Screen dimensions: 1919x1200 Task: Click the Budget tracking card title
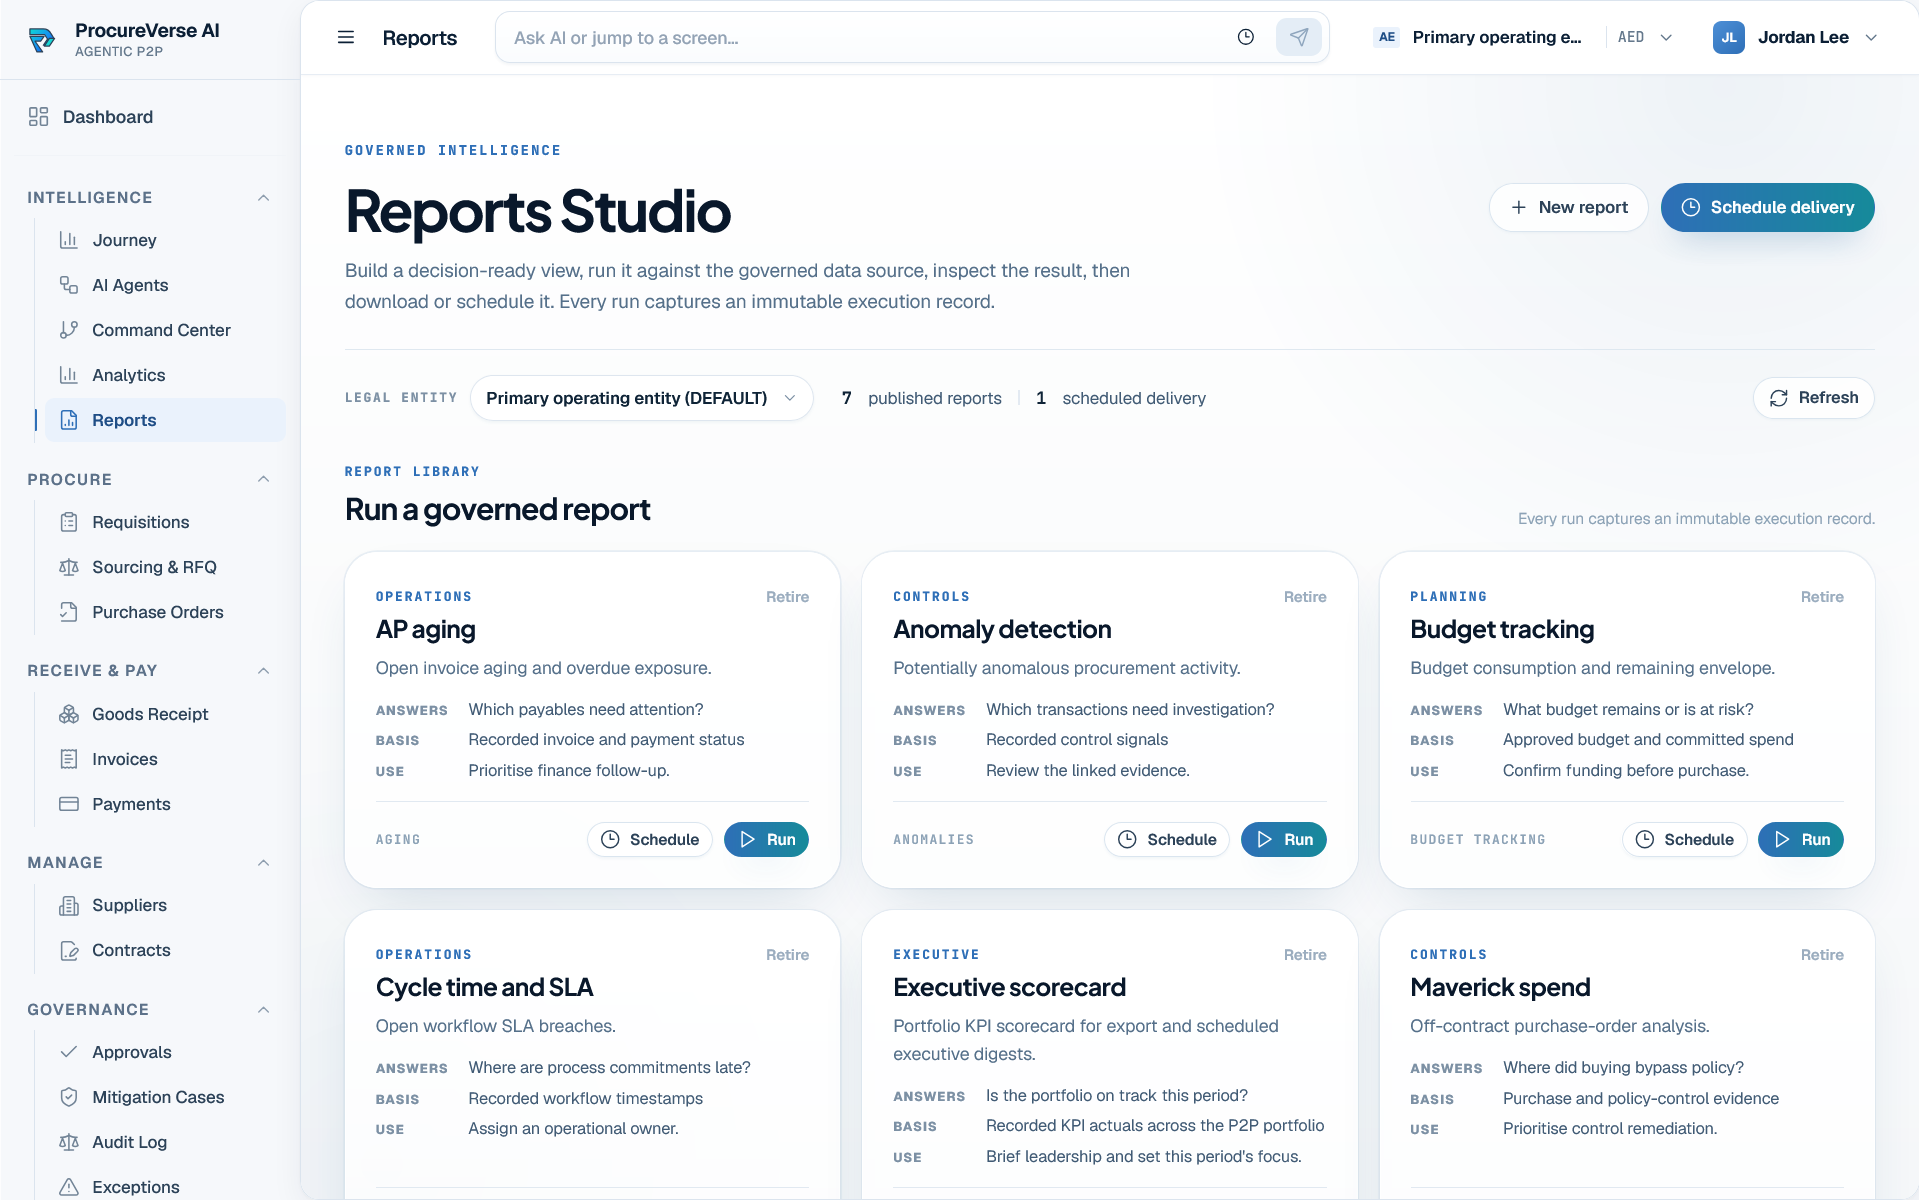(1502, 630)
